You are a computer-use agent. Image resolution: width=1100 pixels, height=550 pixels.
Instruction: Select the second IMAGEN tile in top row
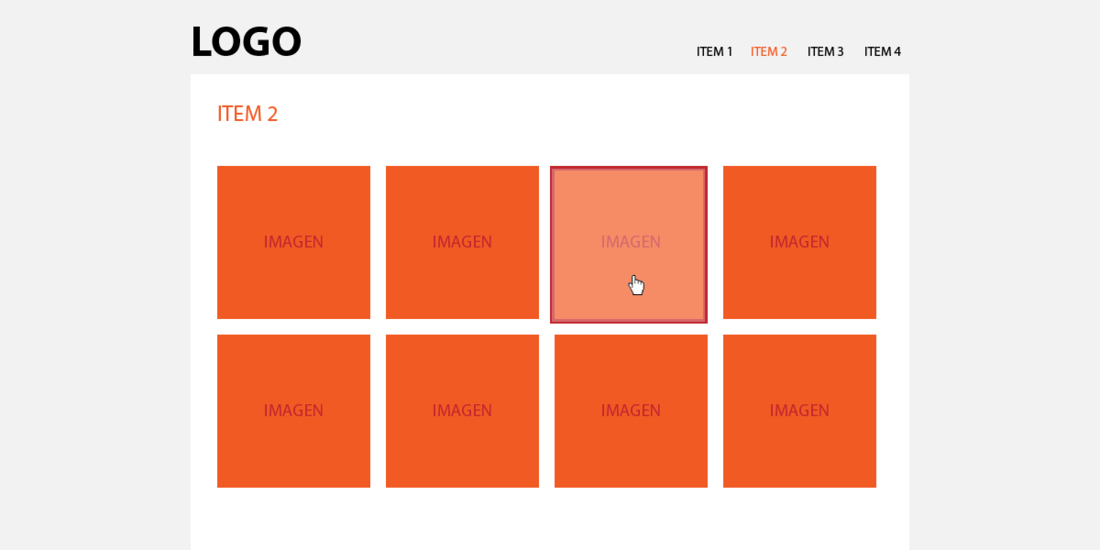pos(462,242)
